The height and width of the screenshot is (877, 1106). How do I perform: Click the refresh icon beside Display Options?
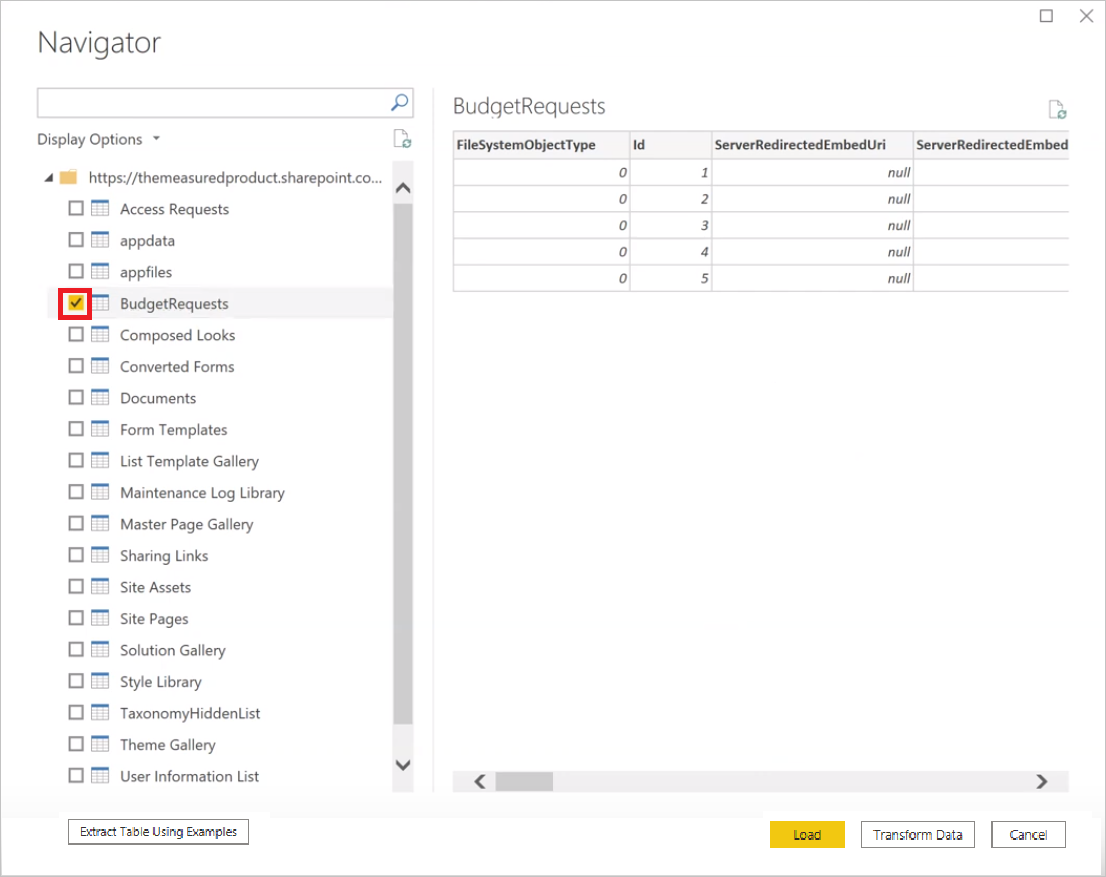pyautogui.click(x=402, y=139)
